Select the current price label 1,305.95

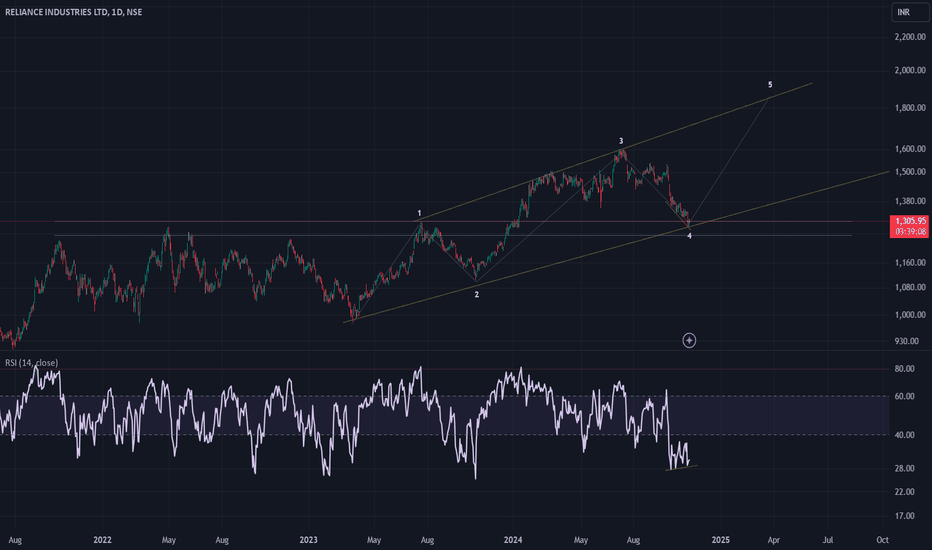coord(910,221)
